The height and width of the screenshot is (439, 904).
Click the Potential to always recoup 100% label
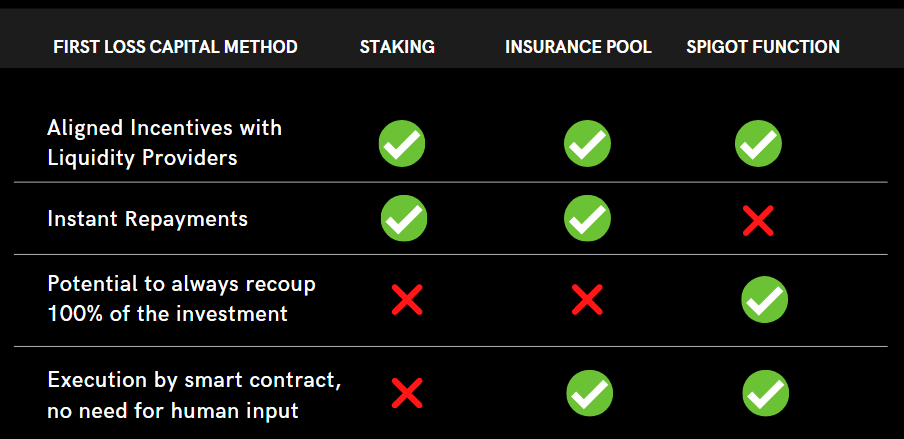[x=181, y=299]
